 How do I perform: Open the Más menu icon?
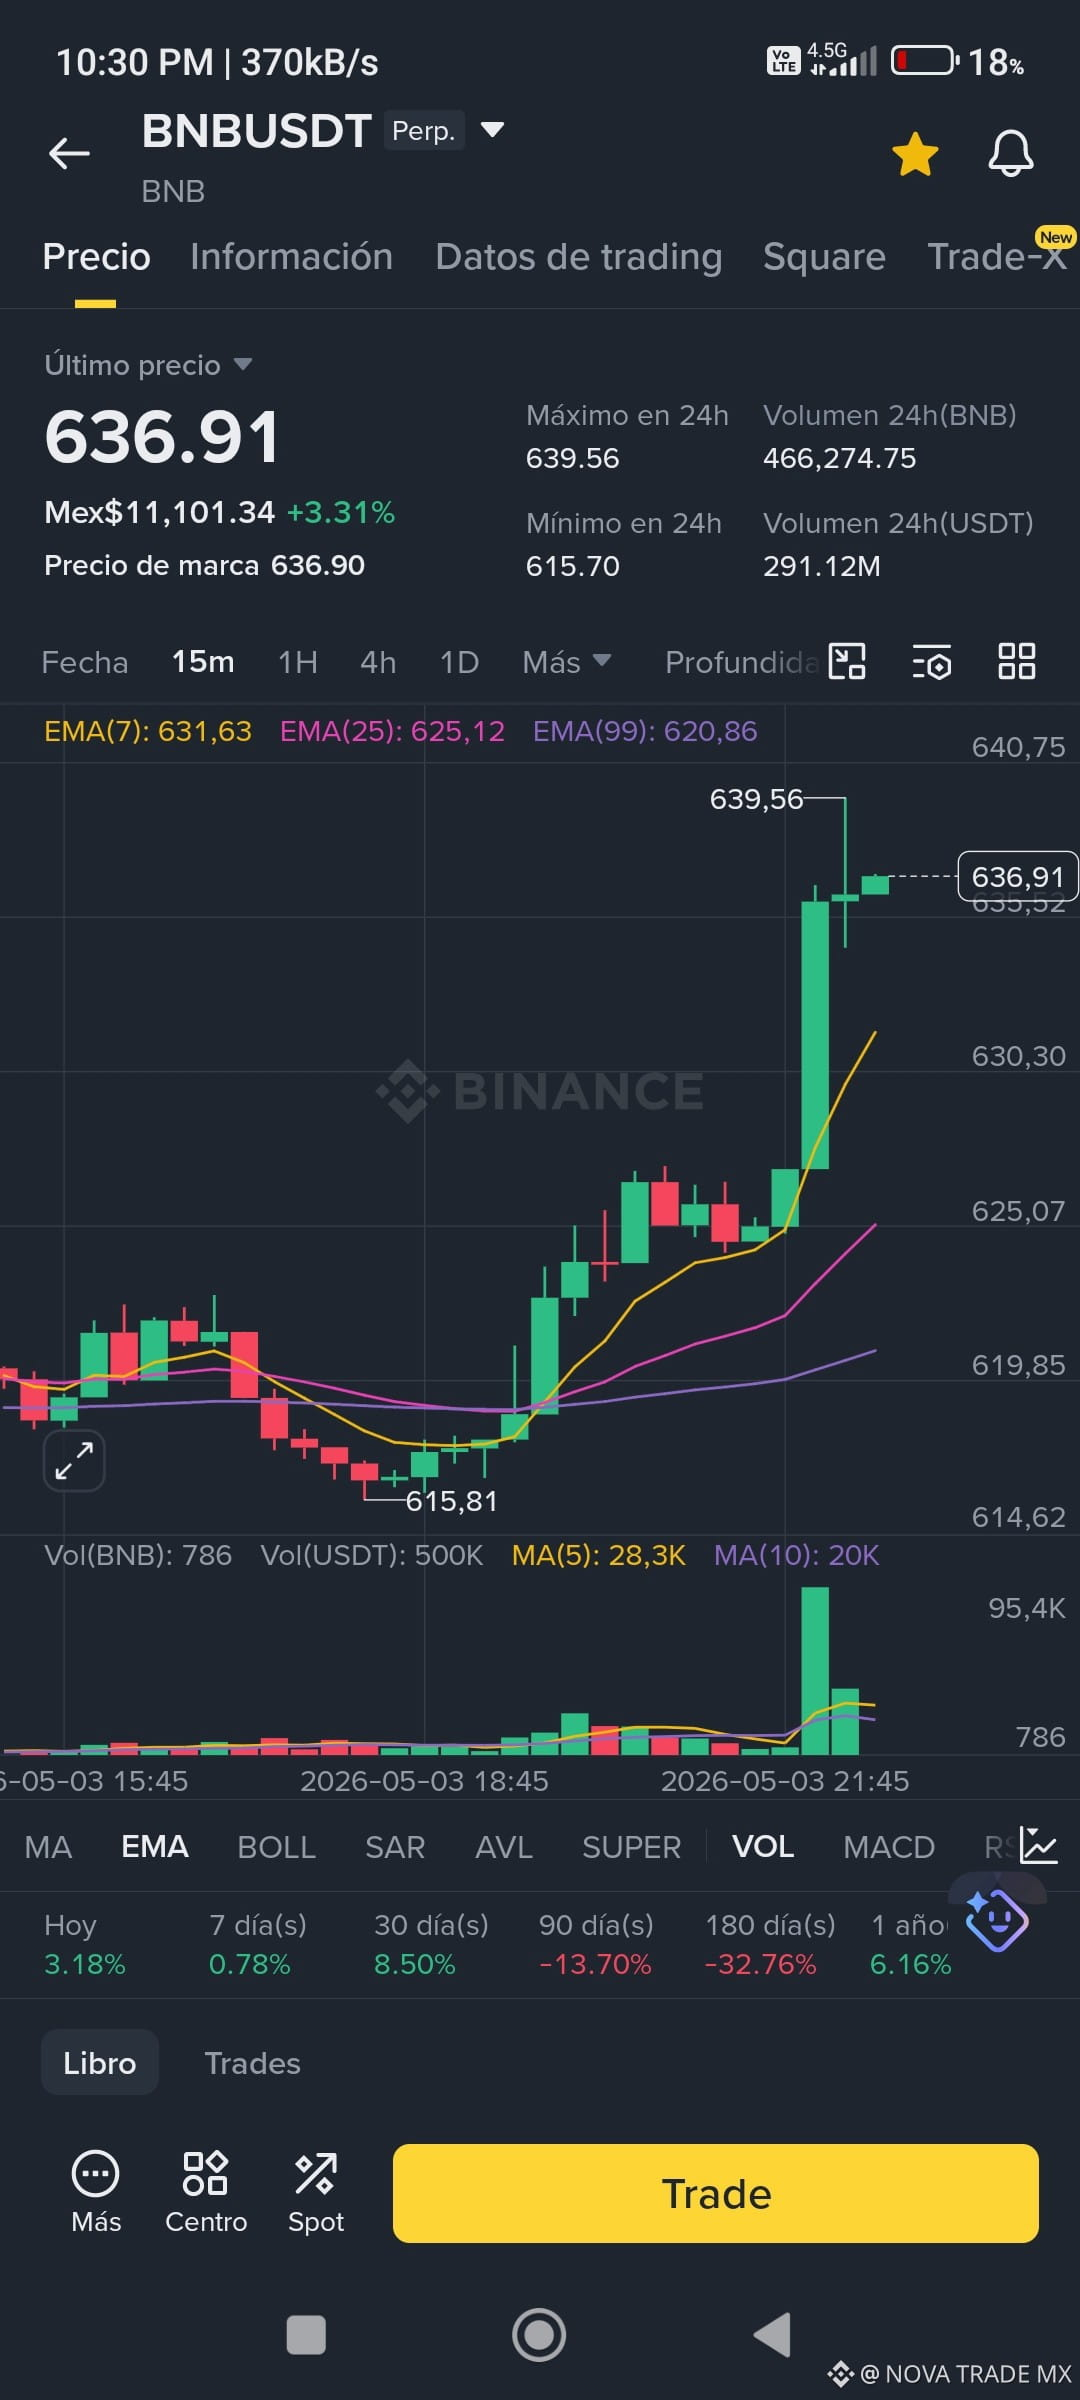click(x=96, y=2193)
